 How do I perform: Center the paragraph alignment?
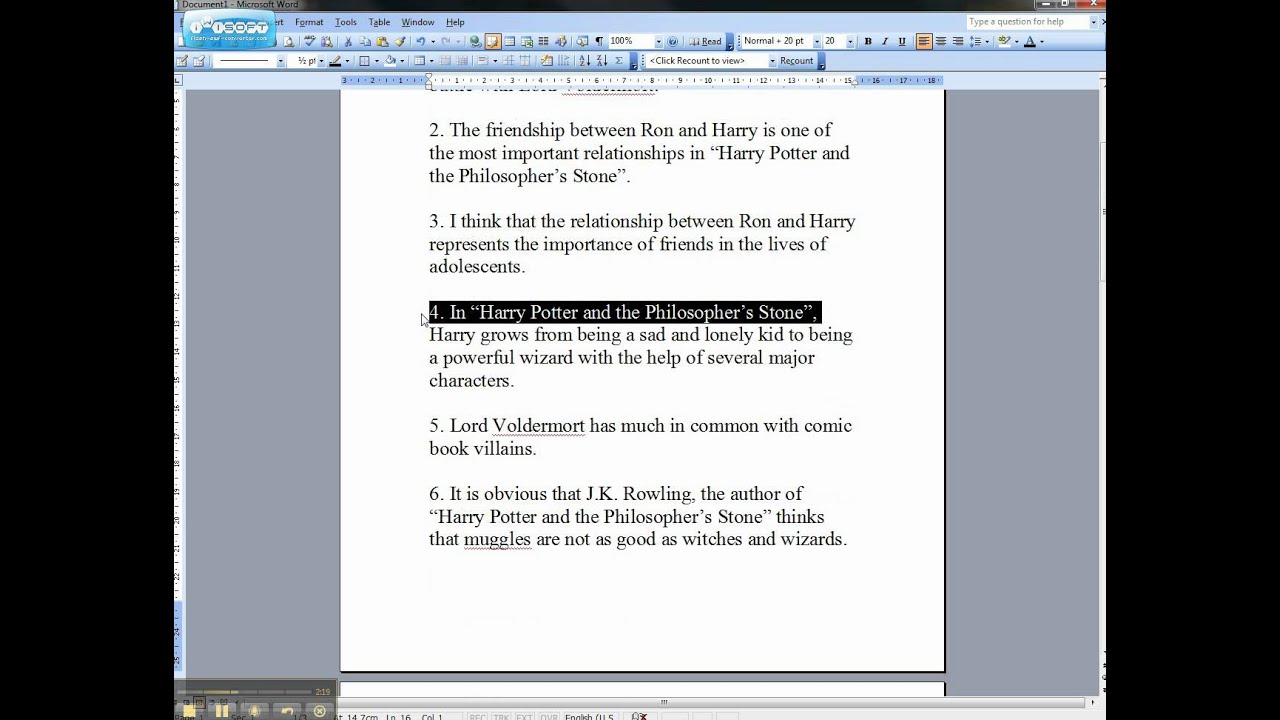pyautogui.click(x=941, y=41)
